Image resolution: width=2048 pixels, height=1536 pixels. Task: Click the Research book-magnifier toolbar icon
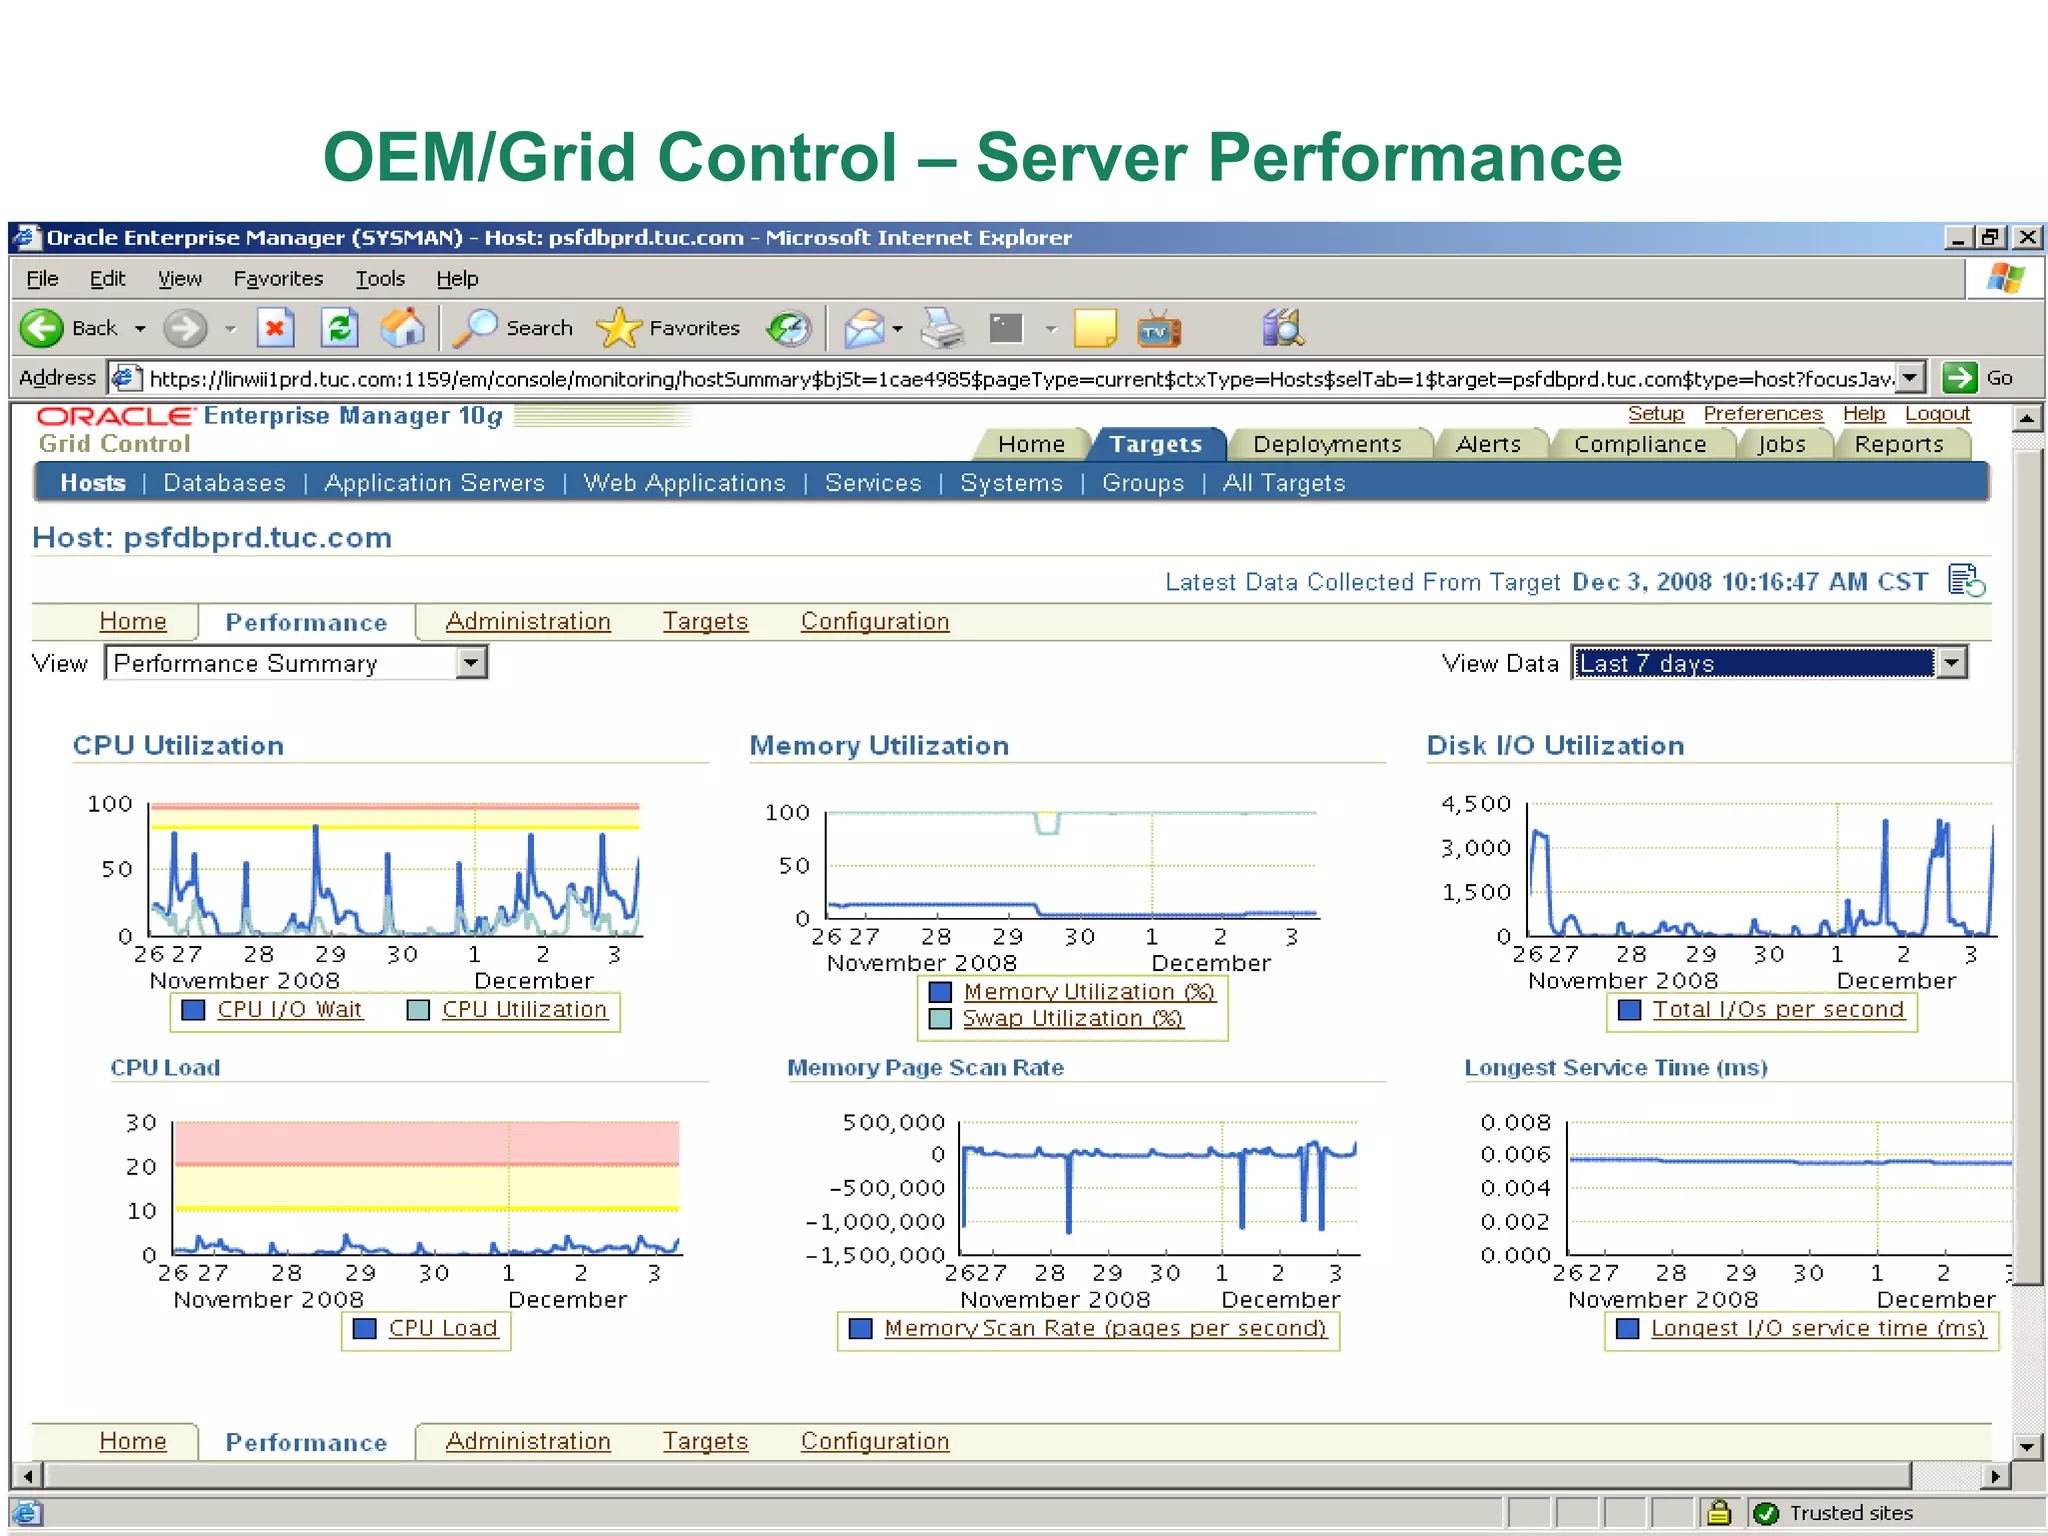coord(1283,328)
